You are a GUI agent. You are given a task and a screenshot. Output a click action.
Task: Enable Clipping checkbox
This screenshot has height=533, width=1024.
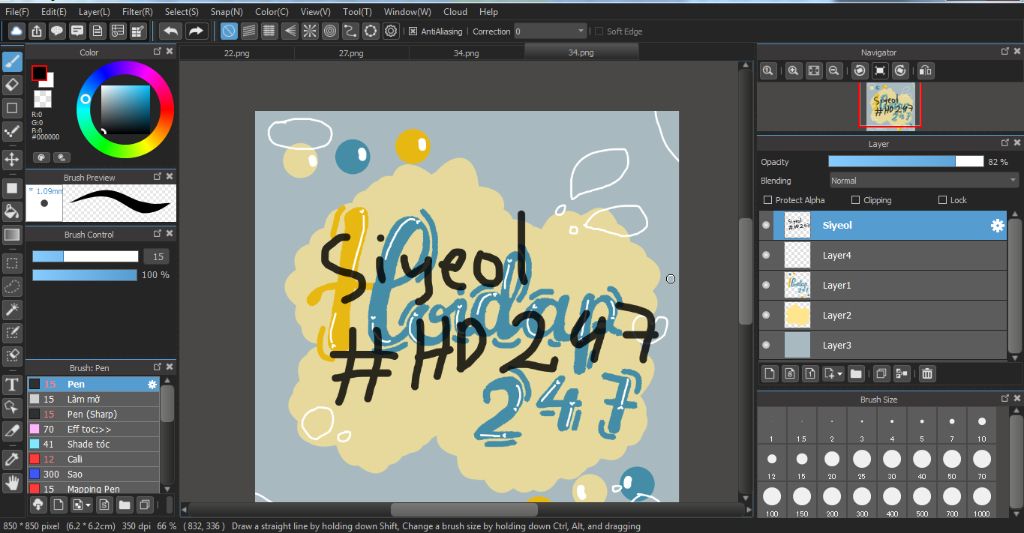855,200
